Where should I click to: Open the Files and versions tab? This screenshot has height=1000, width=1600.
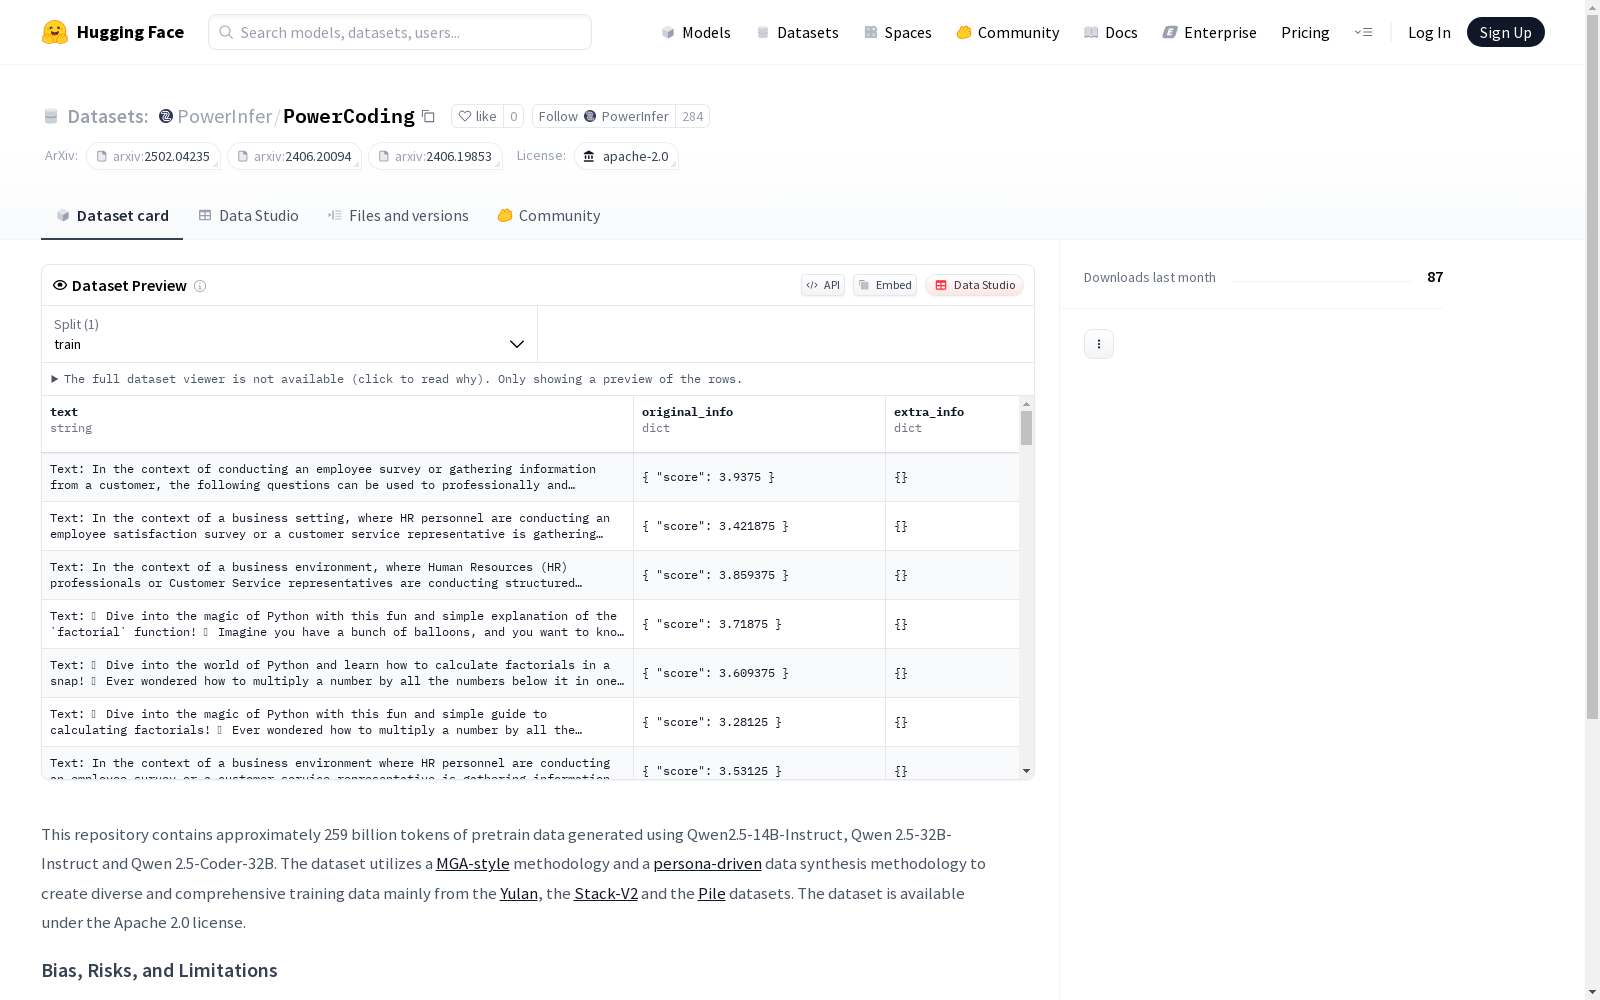coord(398,216)
